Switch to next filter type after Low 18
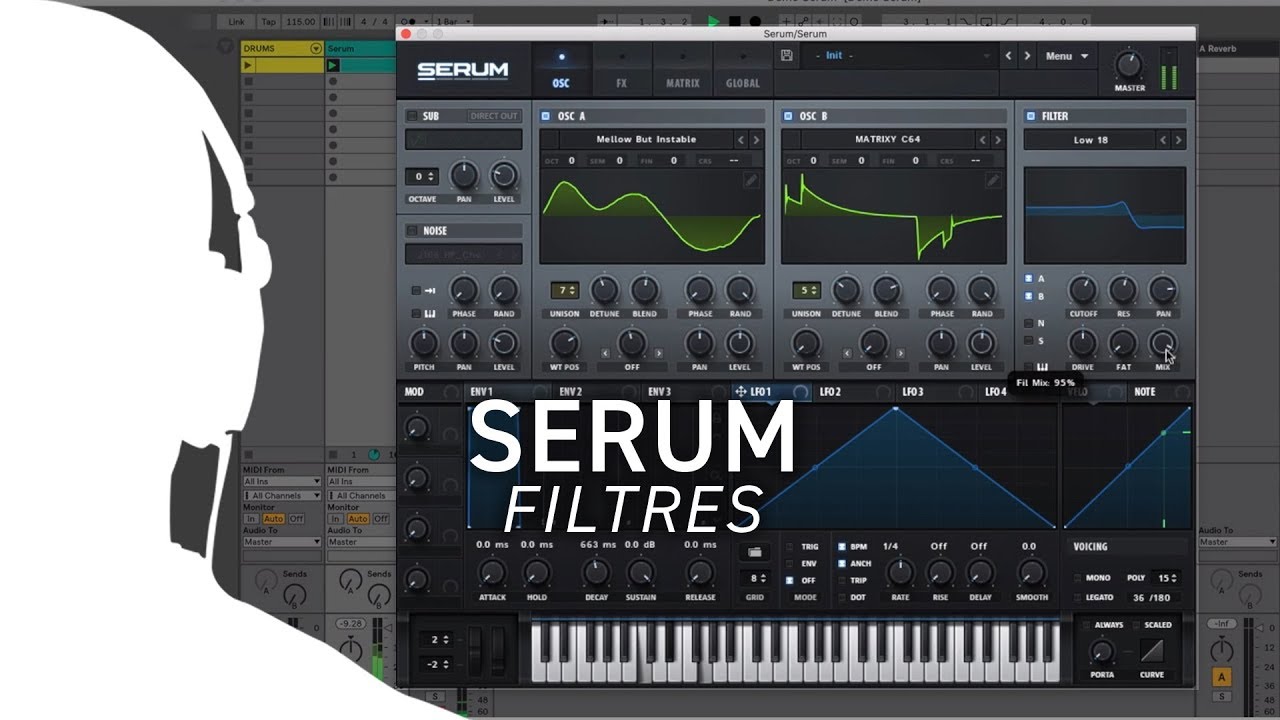The image size is (1280, 720). tap(1179, 140)
